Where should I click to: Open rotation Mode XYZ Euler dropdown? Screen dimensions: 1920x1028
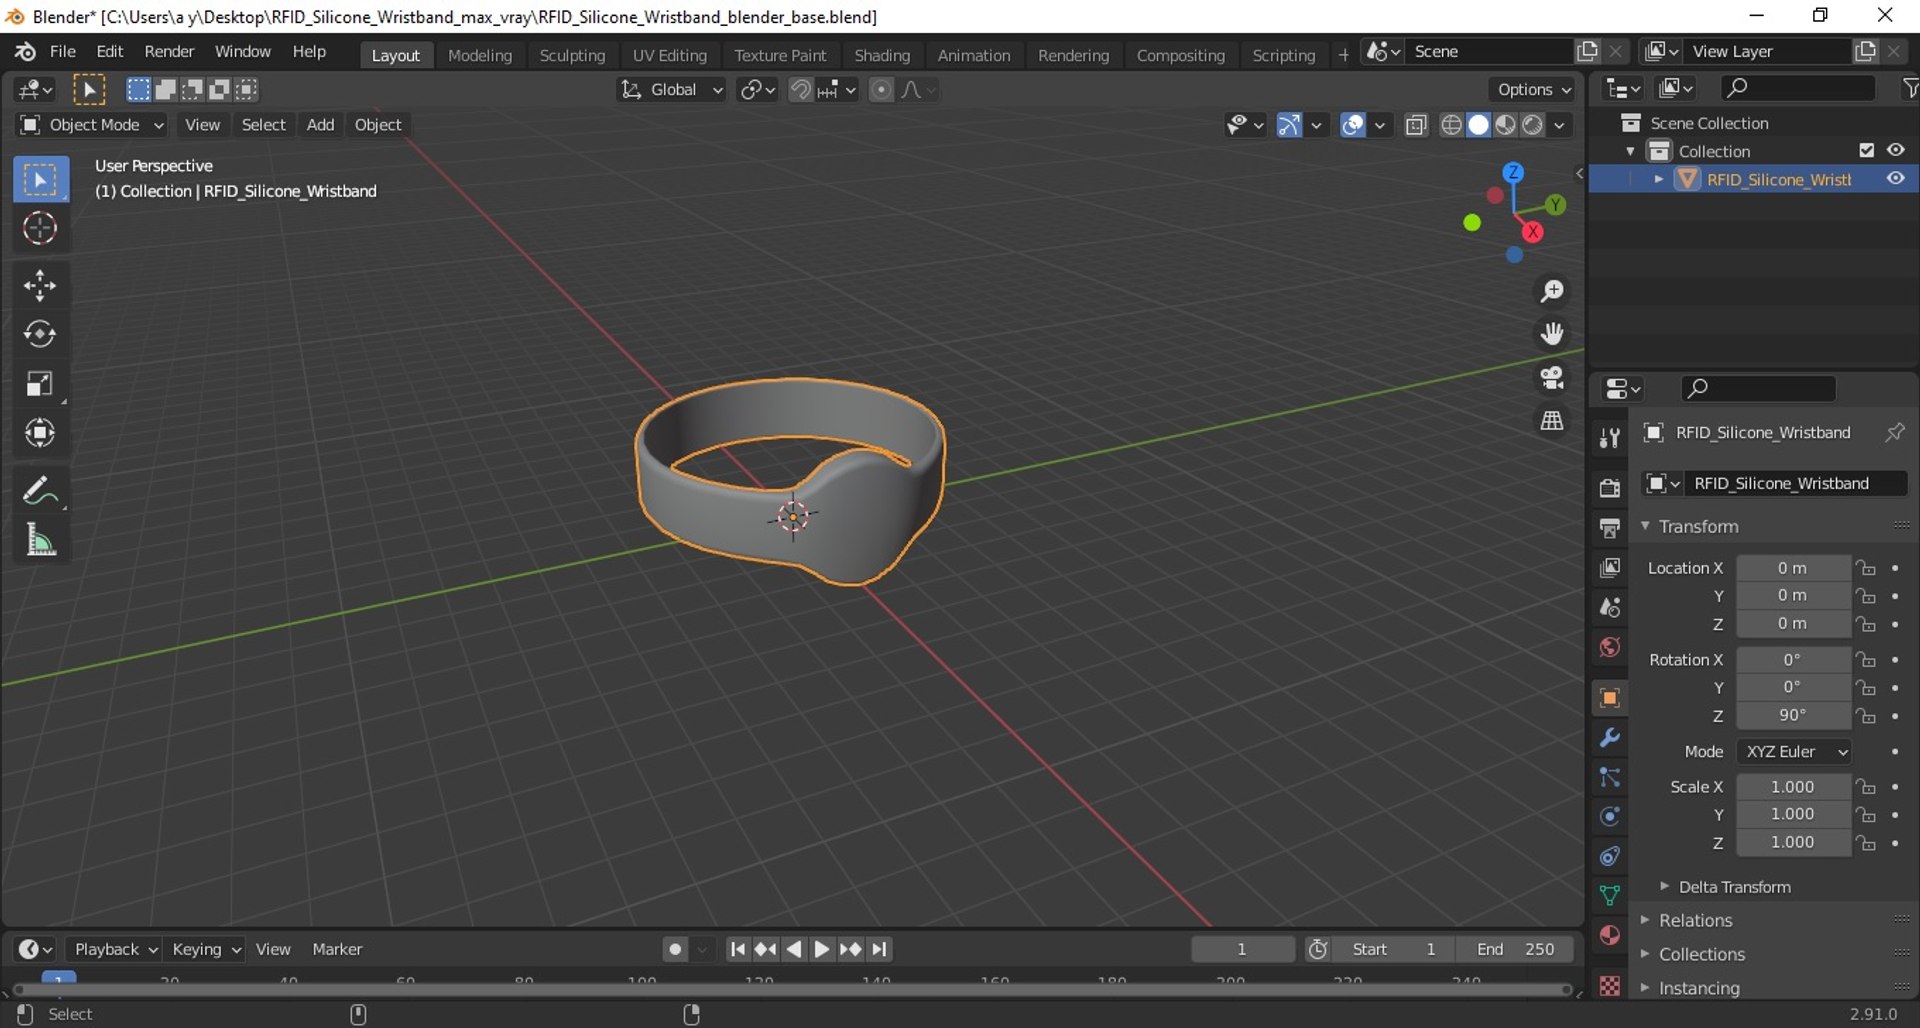coord(1795,752)
